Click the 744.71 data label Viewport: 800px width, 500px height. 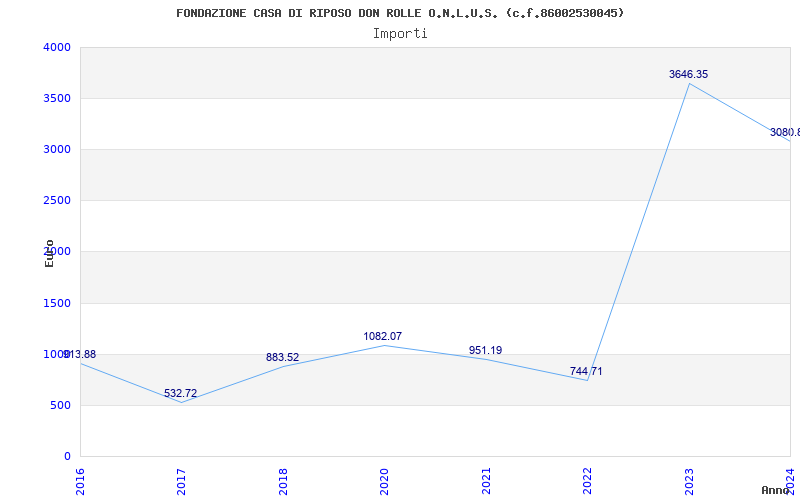point(586,371)
